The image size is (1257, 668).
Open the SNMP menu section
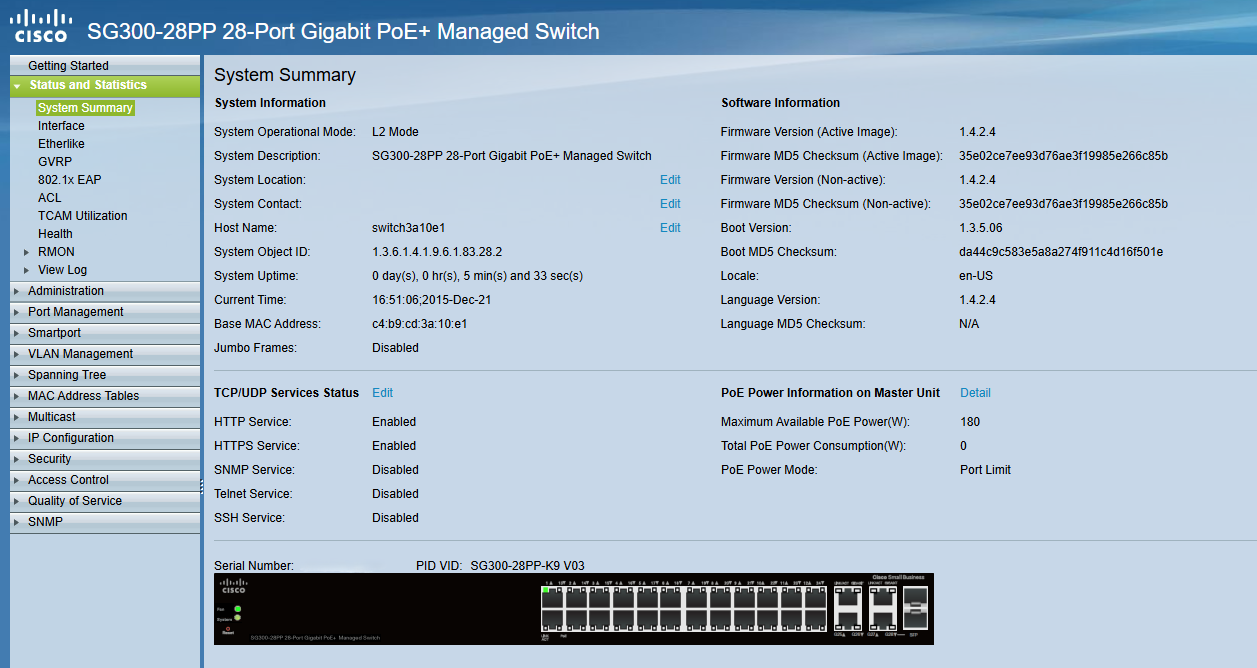tap(105, 522)
